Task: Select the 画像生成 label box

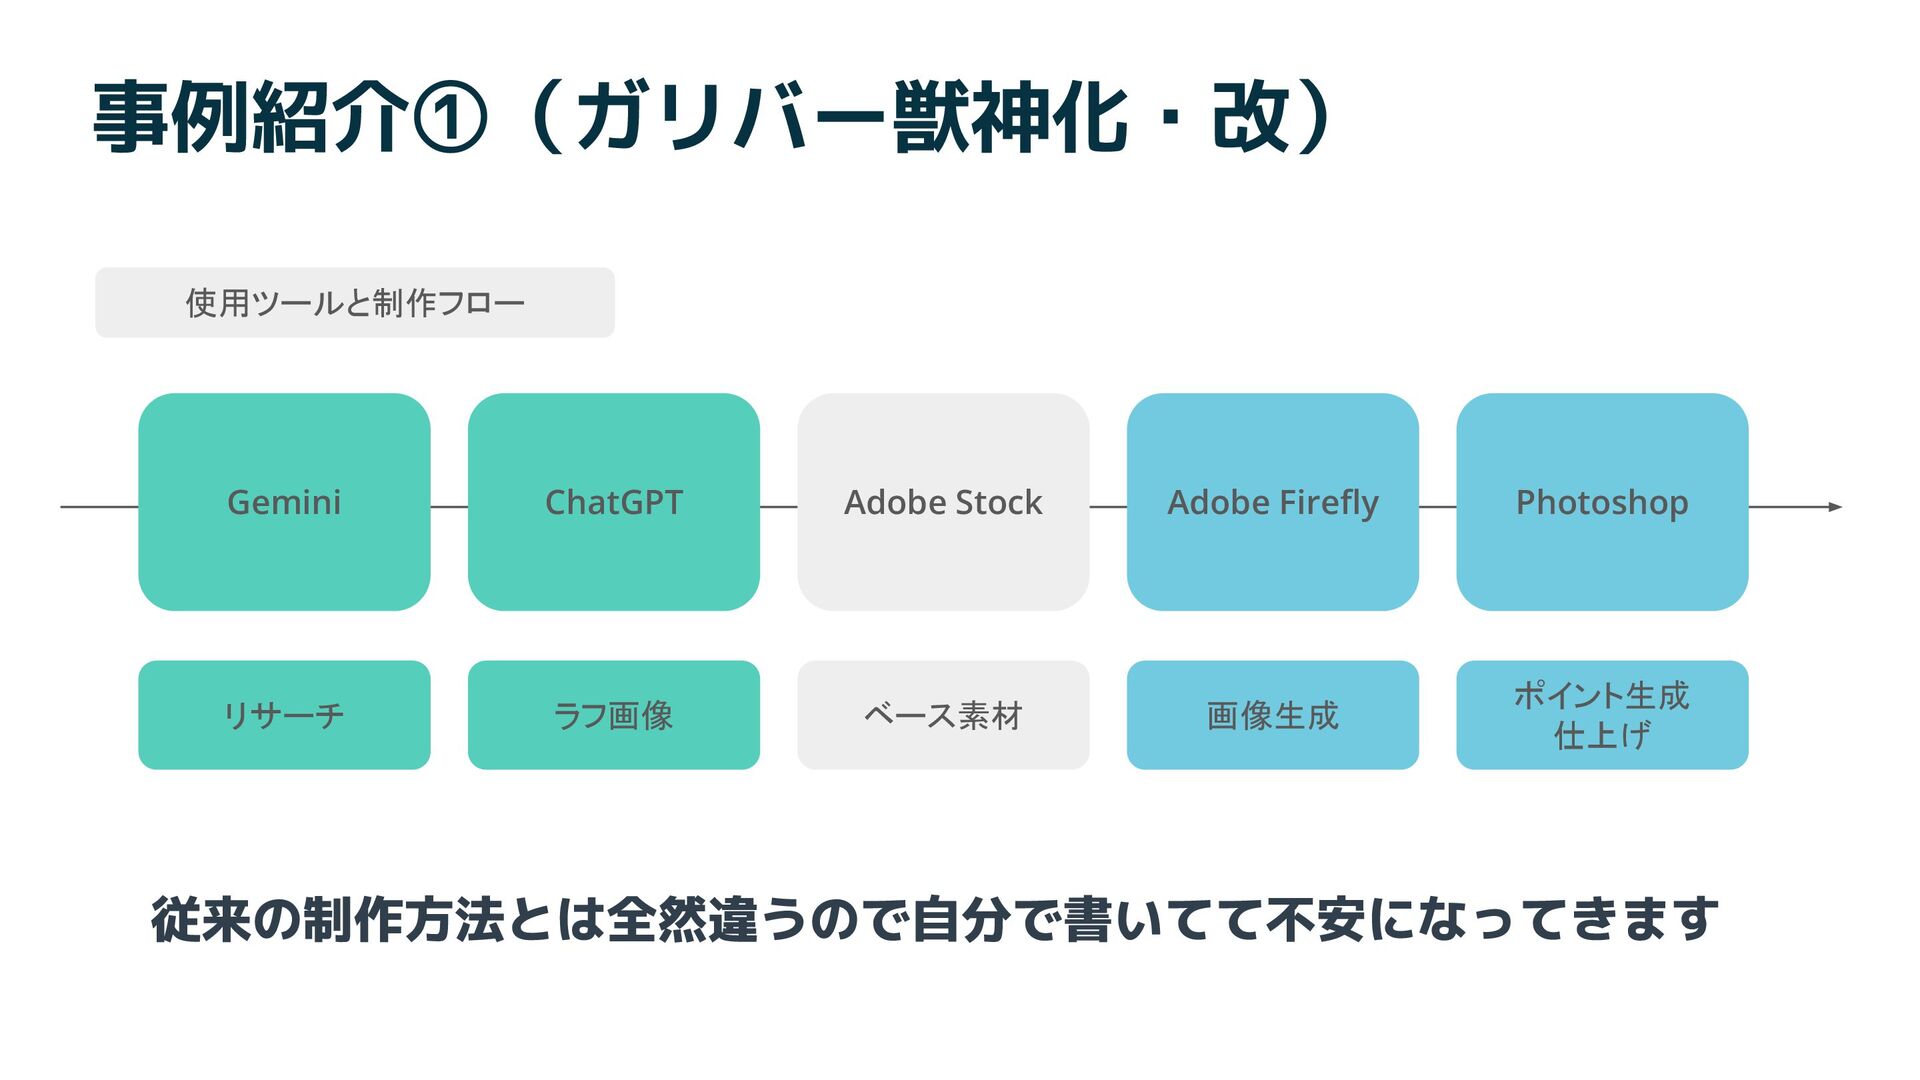Action: pyautogui.click(x=1273, y=715)
